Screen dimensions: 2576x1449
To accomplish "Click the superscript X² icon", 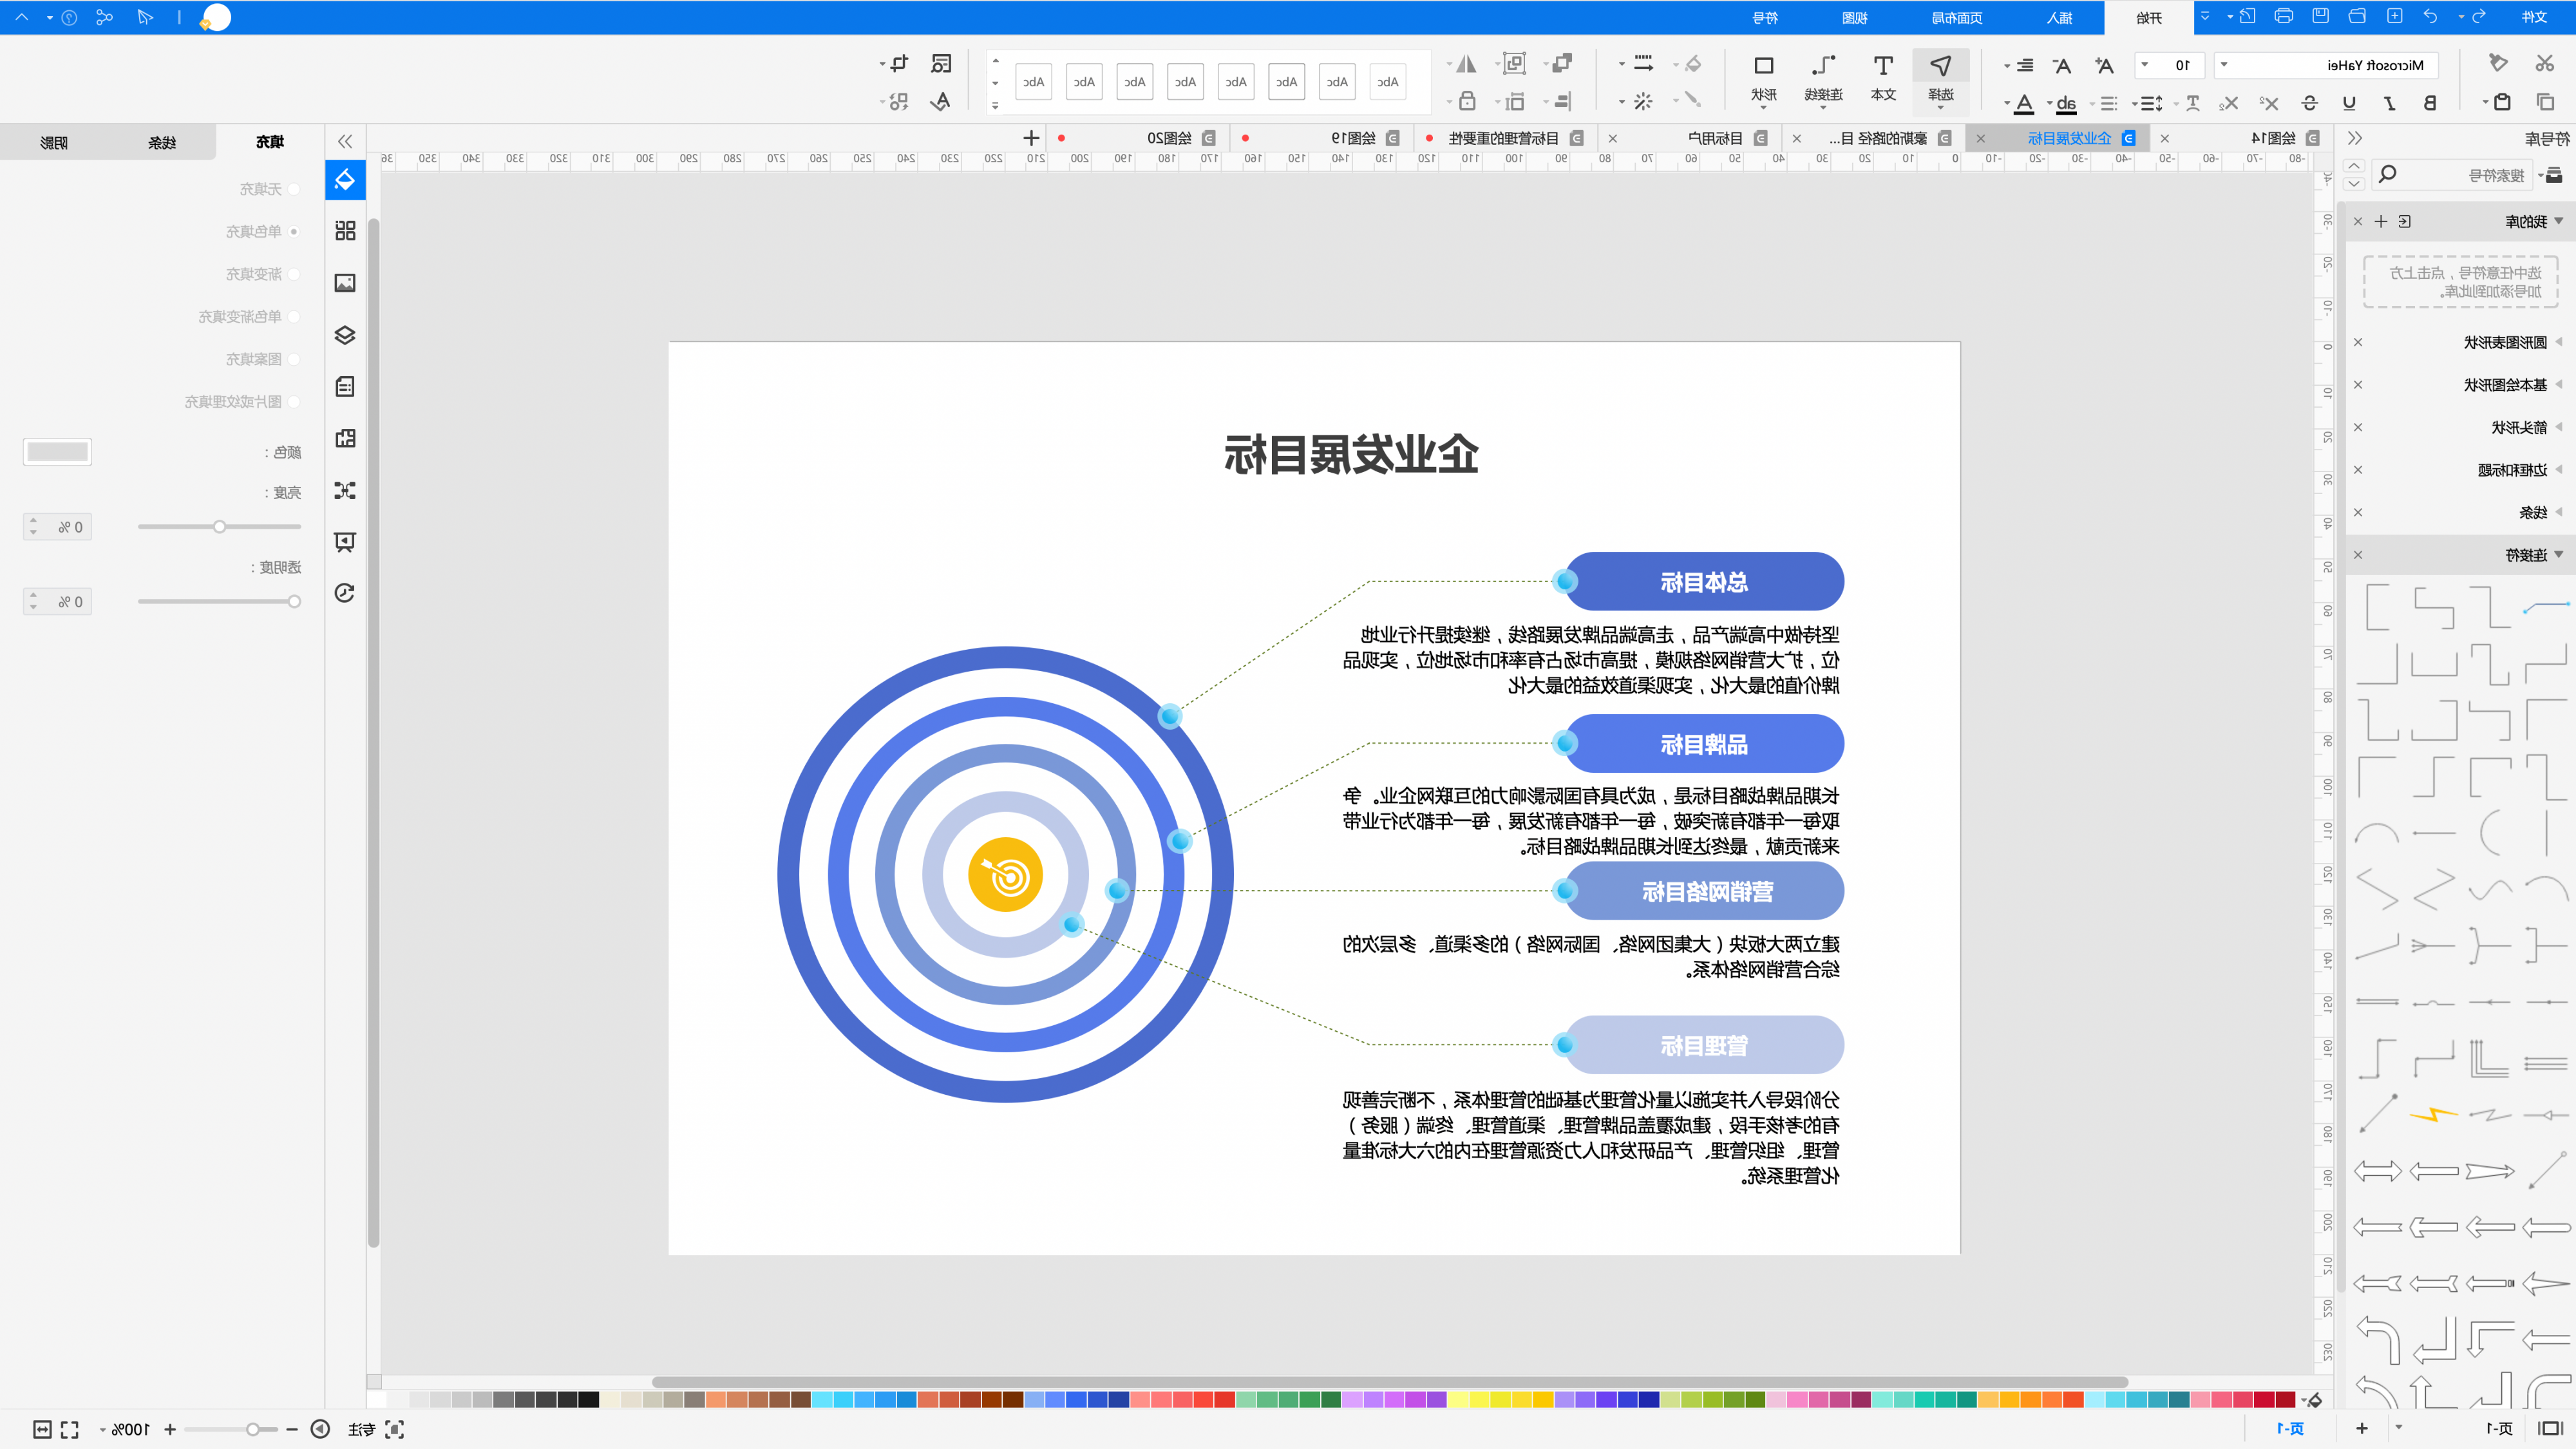I will pos(2269,102).
